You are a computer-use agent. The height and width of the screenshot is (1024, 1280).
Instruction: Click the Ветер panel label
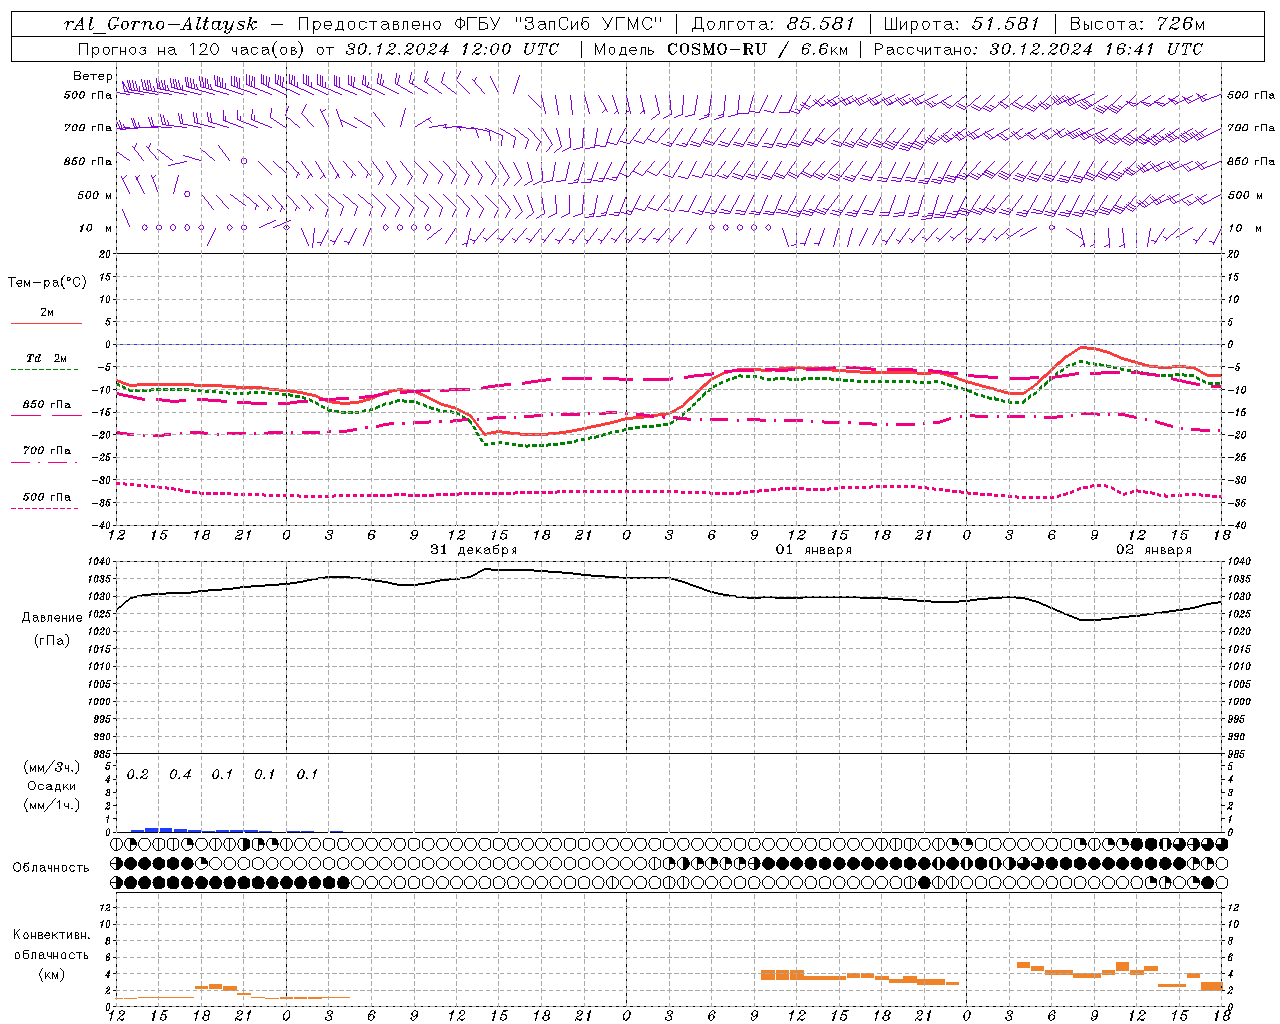(x=92, y=76)
